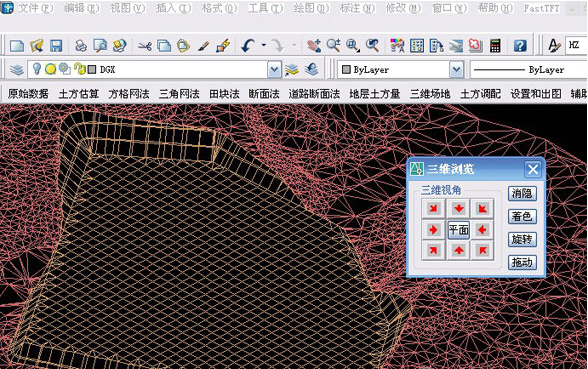This screenshot has width=588, height=369.
Task: Open the 断面法 menu
Action: tap(264, 94)
